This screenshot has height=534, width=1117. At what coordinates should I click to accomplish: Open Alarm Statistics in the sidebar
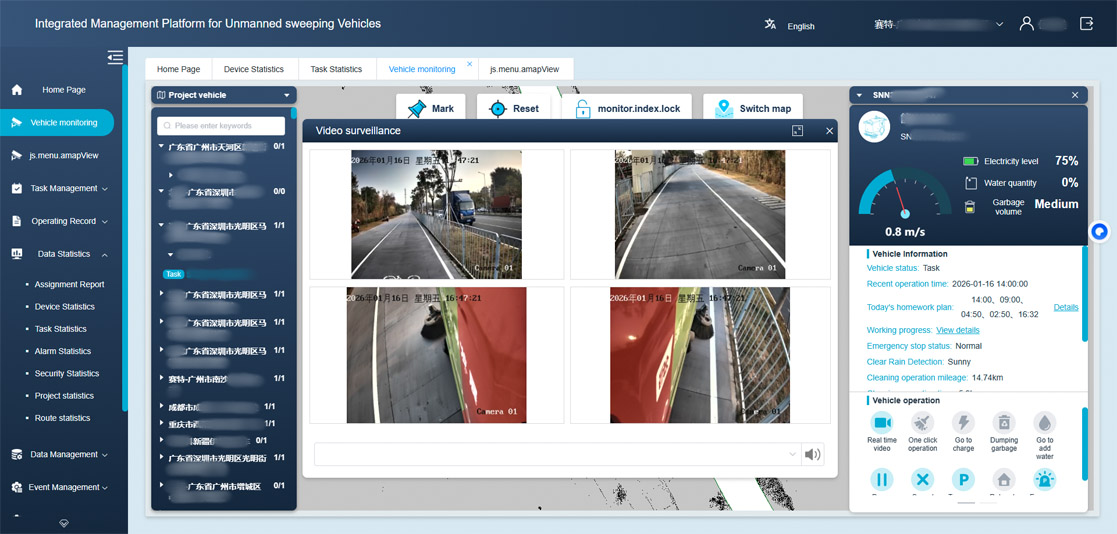click(x=62, y=351)
